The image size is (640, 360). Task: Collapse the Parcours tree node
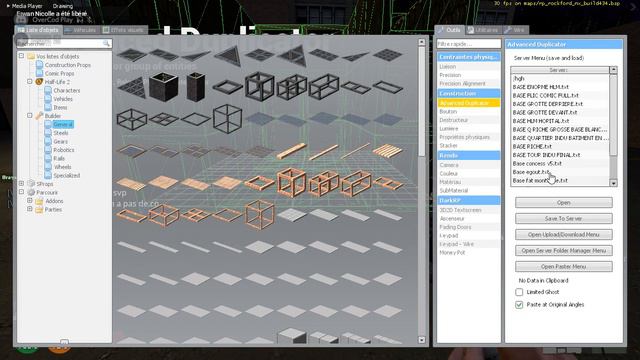click(21, 192)
